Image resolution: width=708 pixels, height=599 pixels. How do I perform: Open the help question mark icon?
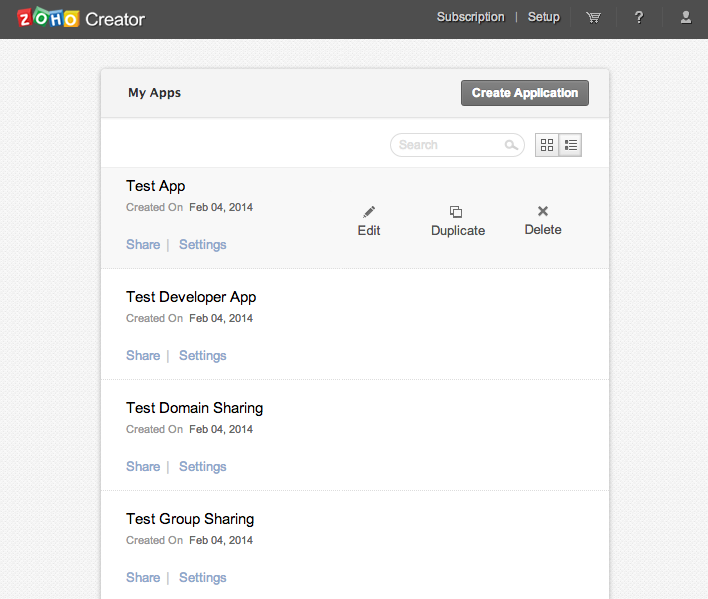pyautogui.click(x=639, y=17)
